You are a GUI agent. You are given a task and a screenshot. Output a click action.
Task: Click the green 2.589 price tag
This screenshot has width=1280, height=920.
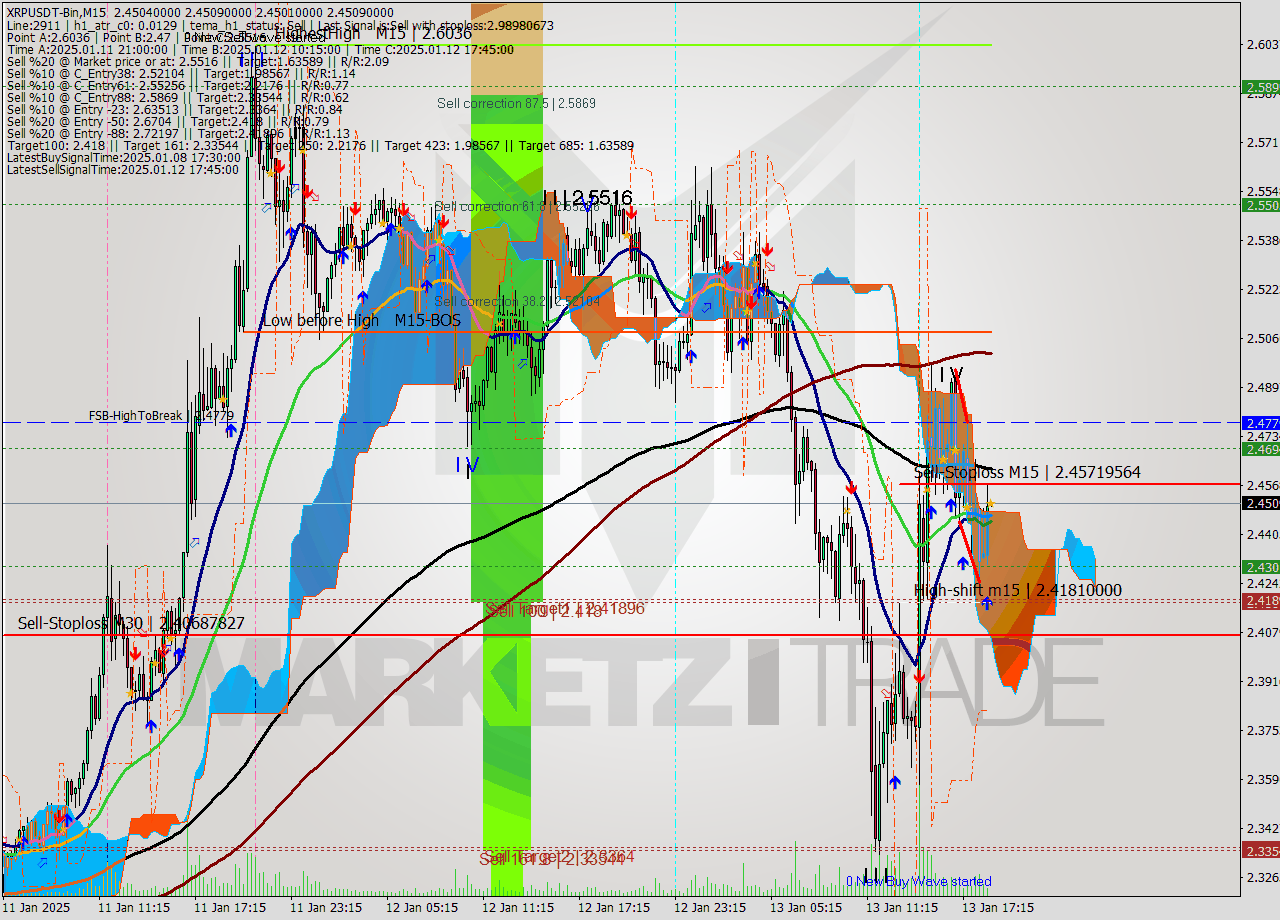(x=1260, y=87)
